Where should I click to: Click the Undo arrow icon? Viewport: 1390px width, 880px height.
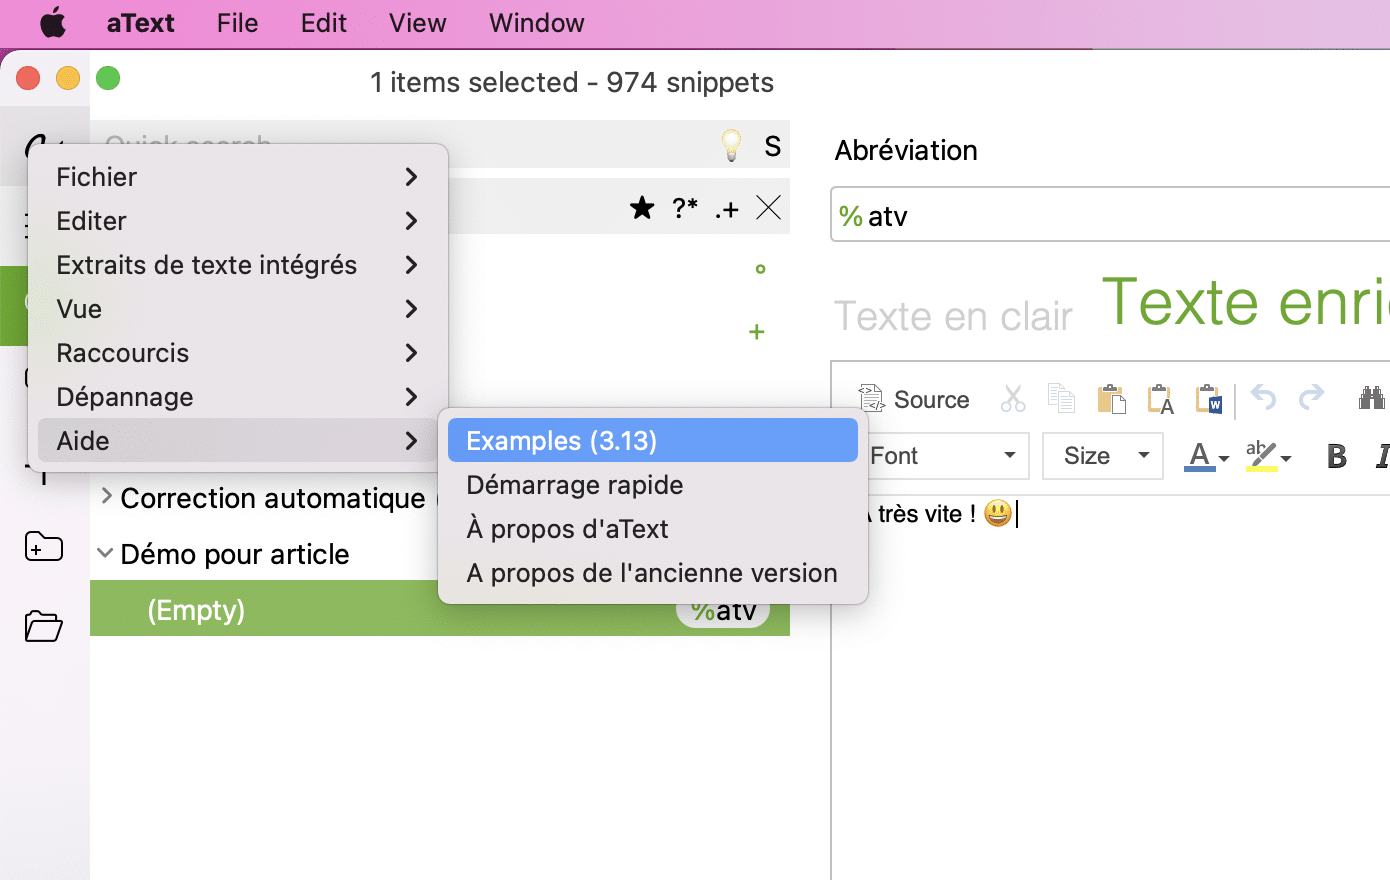(x=1263, y=398)
